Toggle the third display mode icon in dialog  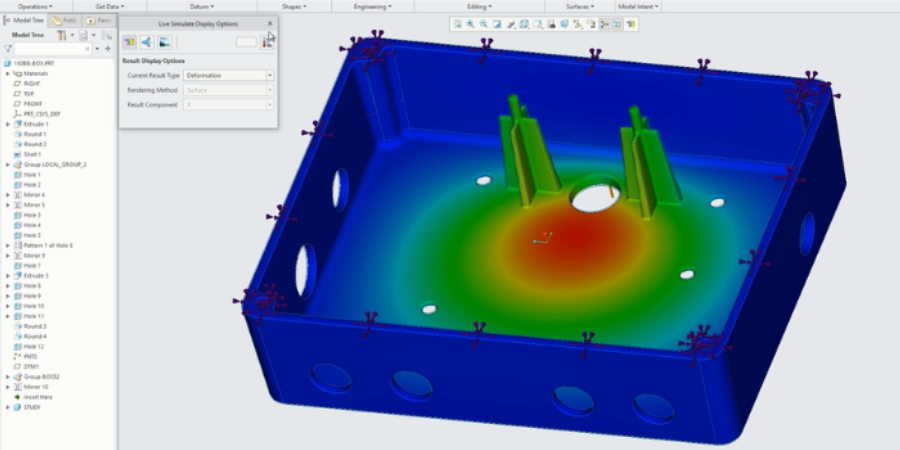tap(164, 42)
